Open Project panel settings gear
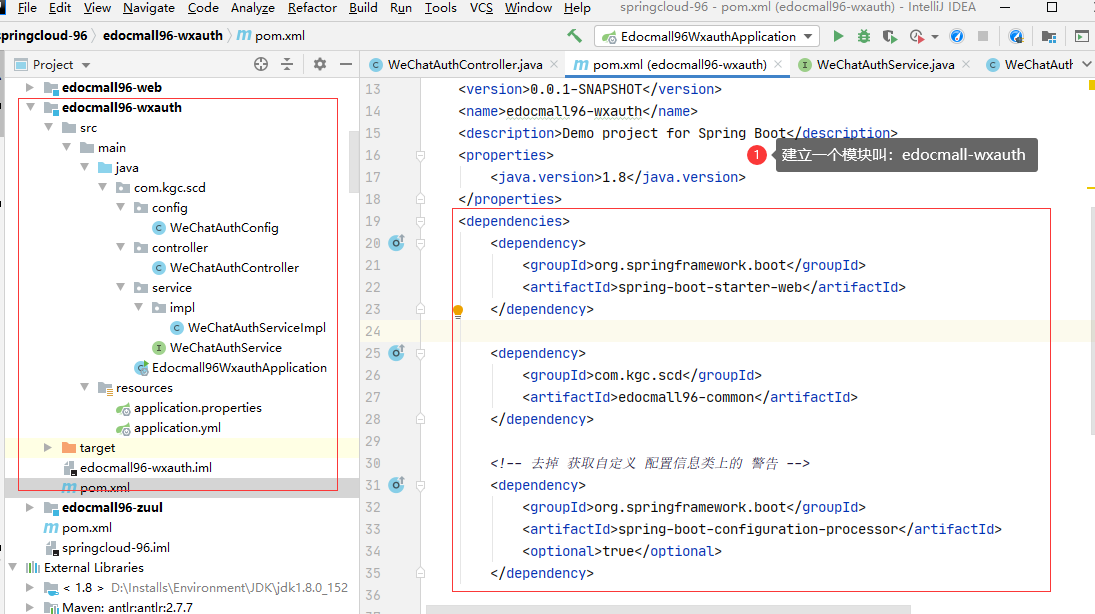The image size is (1095, 614). [320, 64]
